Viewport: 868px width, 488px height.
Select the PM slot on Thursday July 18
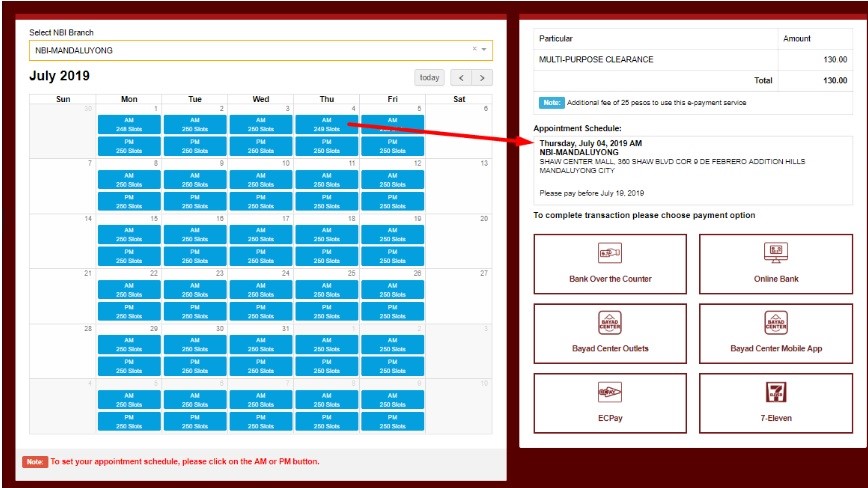(327, 256)
